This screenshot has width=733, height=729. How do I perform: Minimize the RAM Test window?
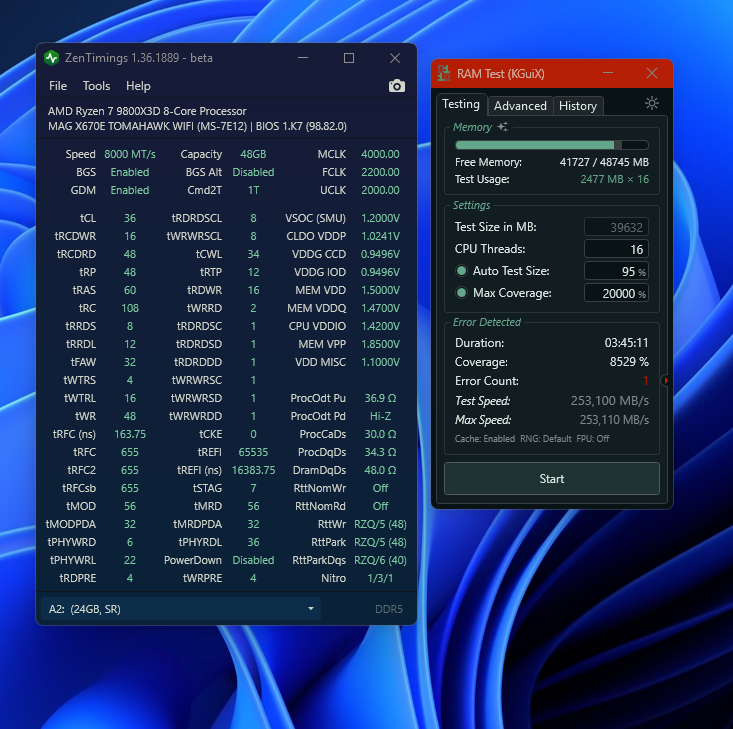(608, 73)
